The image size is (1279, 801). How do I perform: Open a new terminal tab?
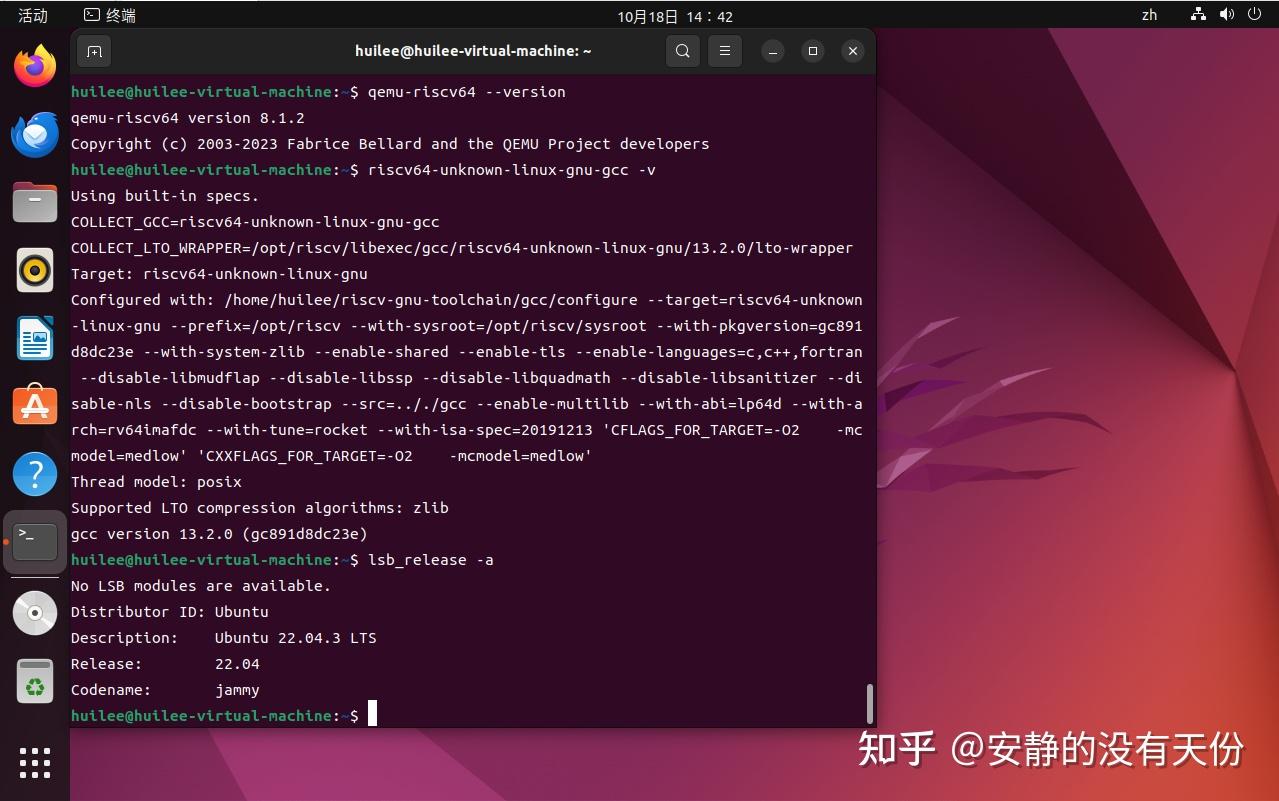(94, 51)
